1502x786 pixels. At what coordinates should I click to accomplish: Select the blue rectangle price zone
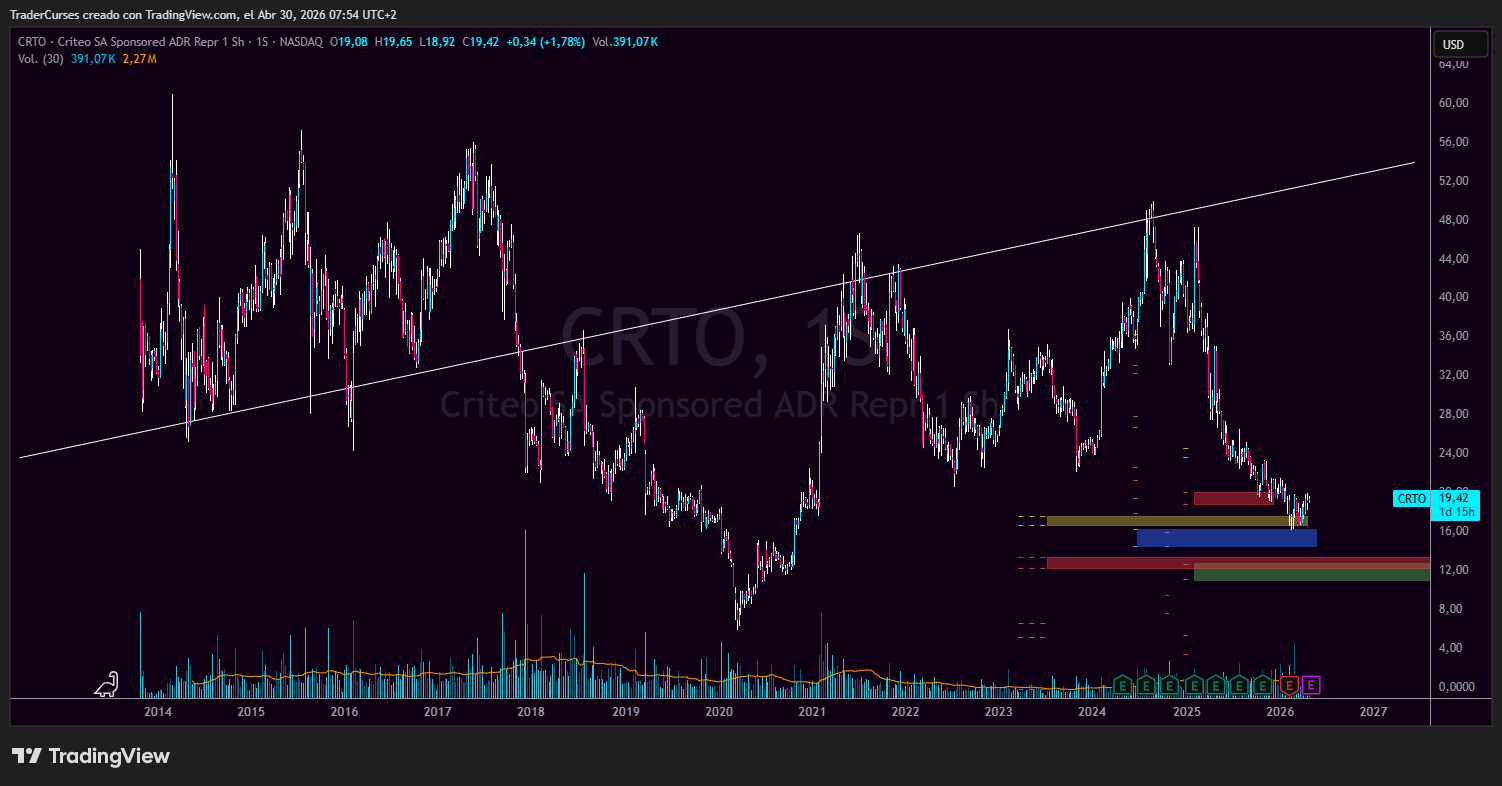click(1226, 538)
